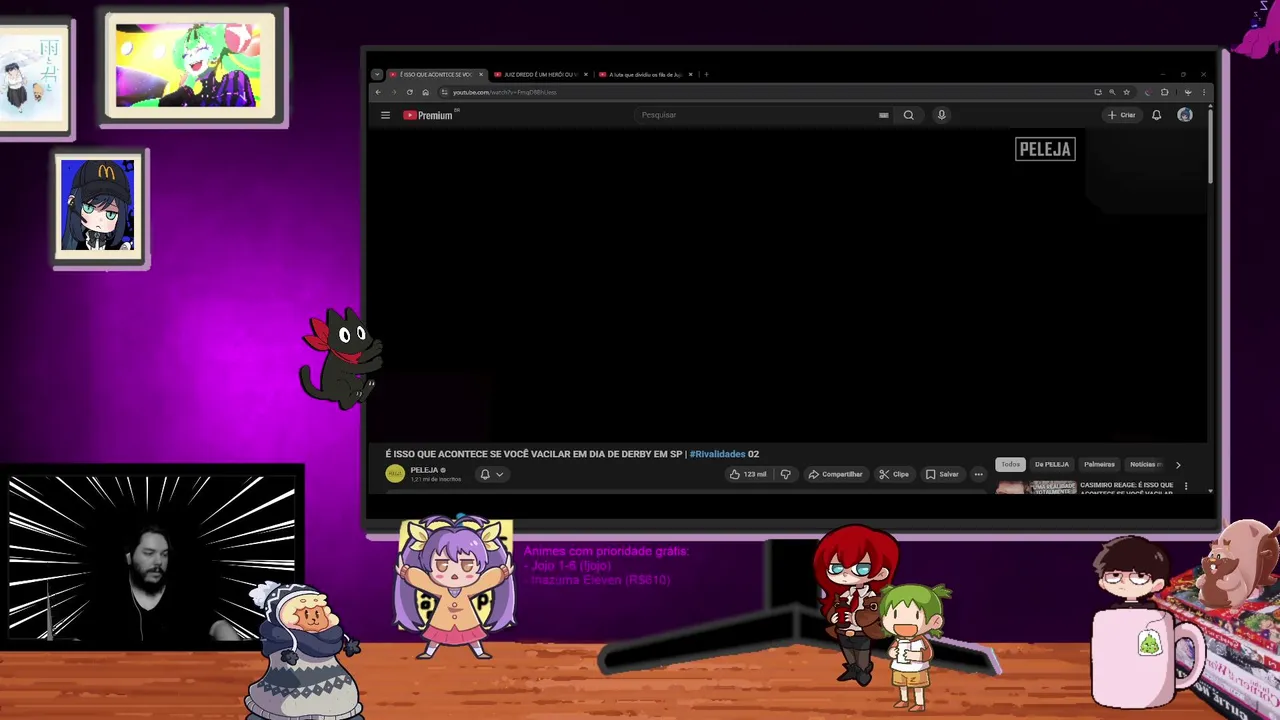Bookmark this page with star icon
This screenshot has height=720, width=1280.
1126,92
